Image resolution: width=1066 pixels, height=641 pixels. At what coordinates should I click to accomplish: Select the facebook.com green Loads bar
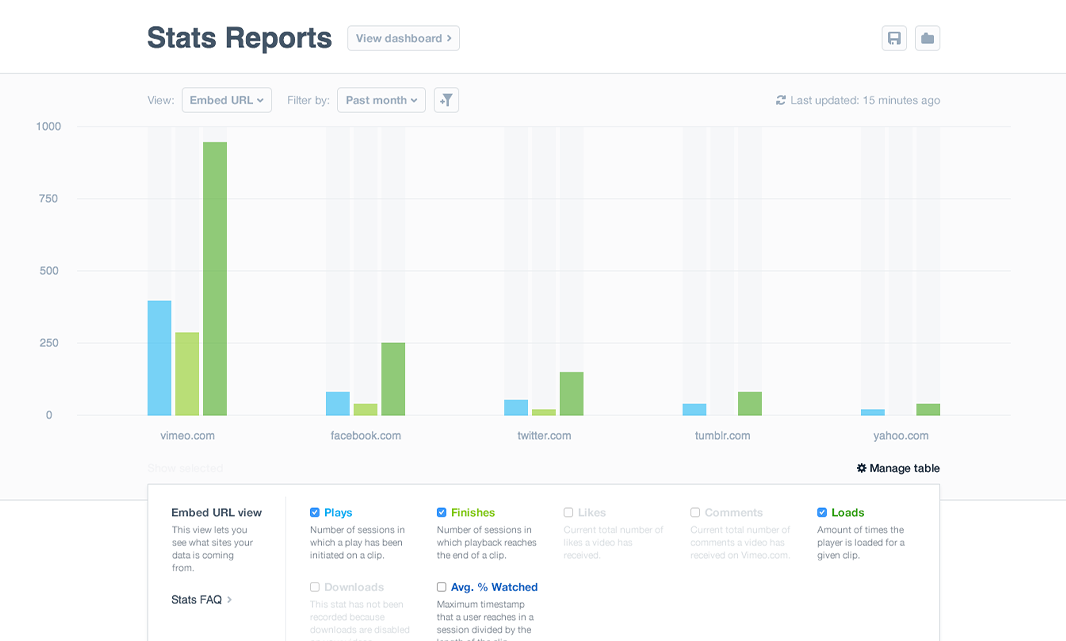(x=393, y=380)
